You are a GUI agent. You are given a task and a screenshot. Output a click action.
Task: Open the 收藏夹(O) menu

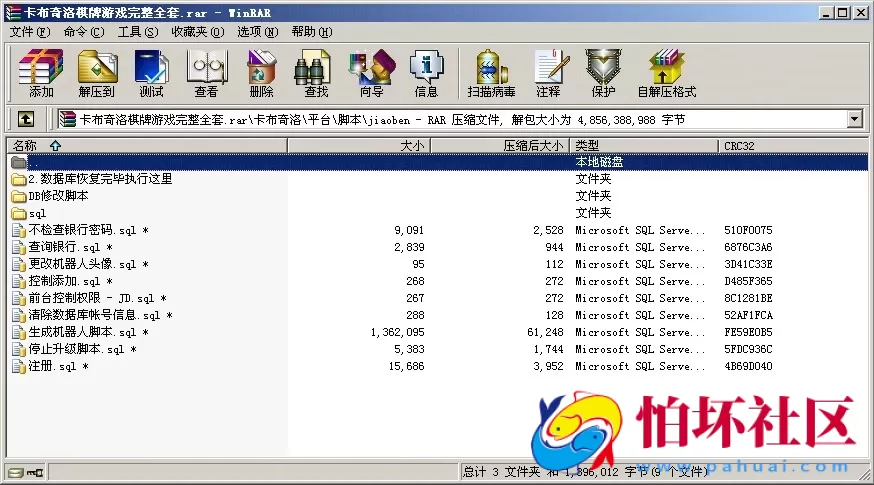point(197,32)
